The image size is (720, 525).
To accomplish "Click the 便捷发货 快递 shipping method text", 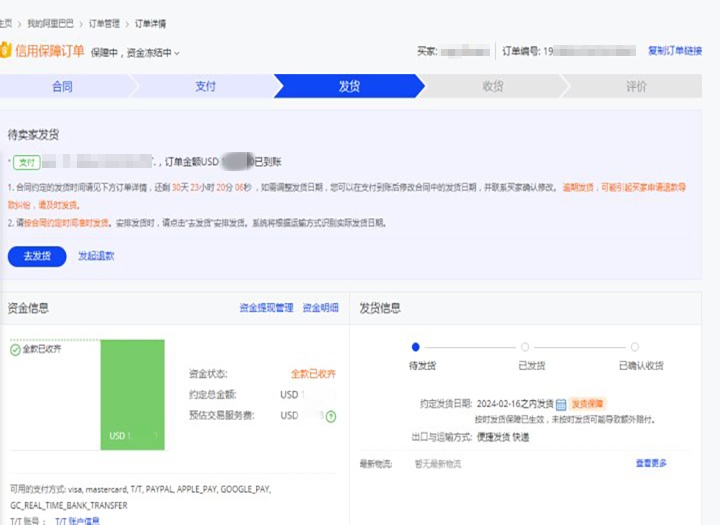I will coord(503,437).
